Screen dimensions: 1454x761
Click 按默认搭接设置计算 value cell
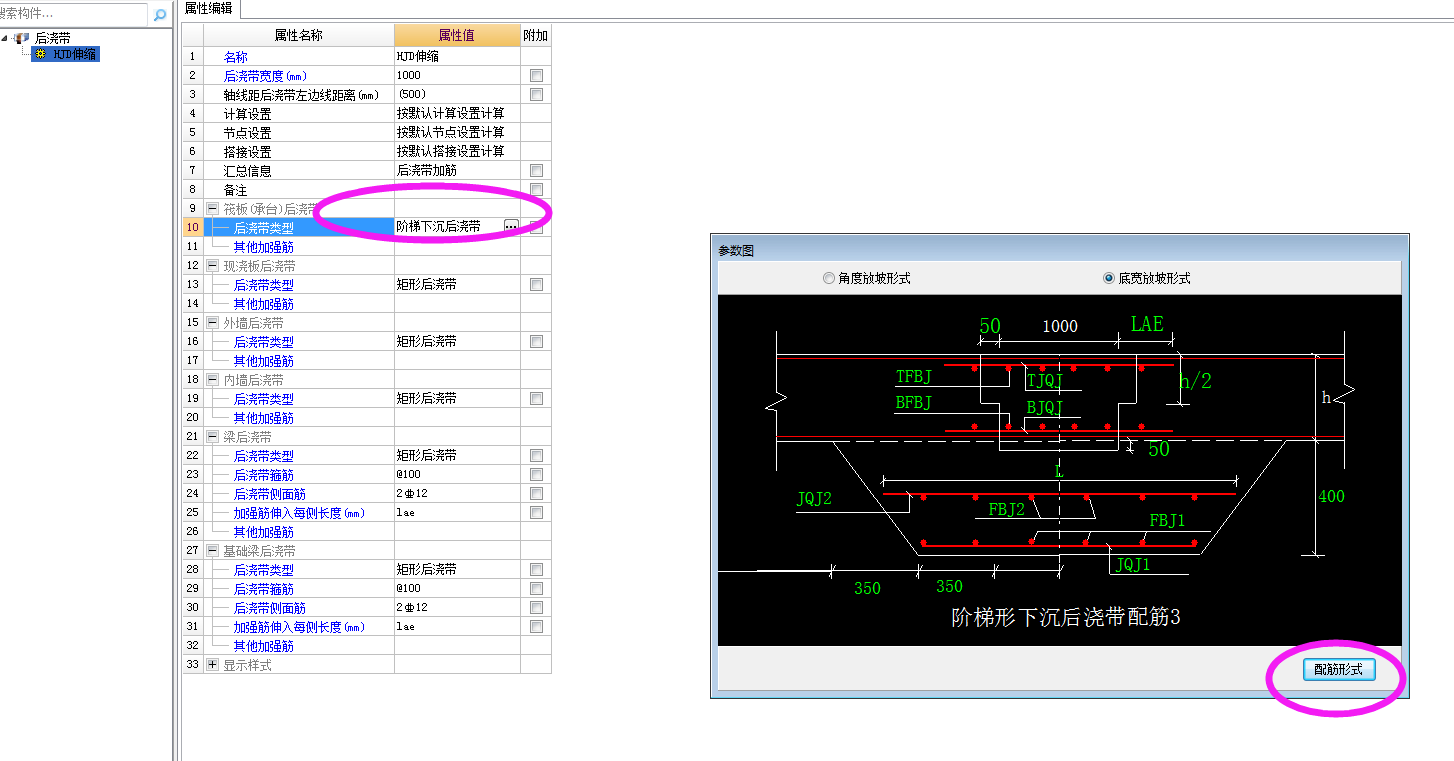[x=457, y=151]
